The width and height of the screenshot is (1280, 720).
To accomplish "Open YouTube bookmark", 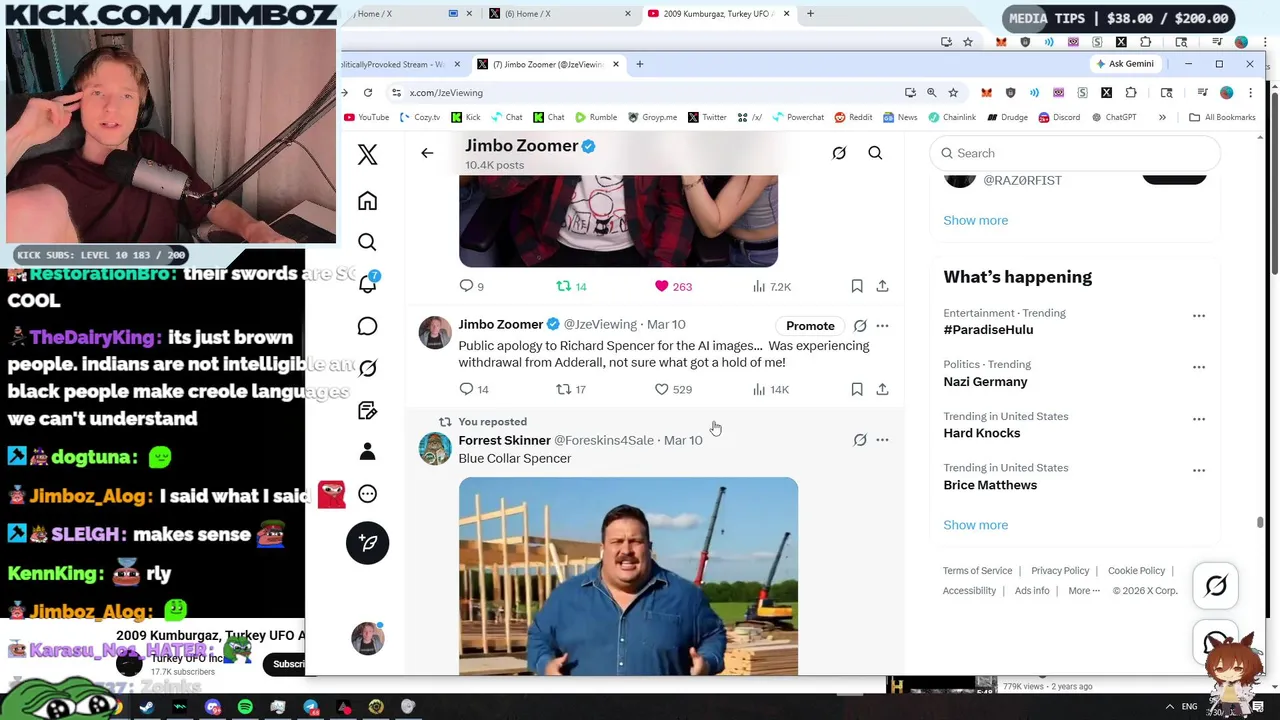I will (x=366, y=117).
